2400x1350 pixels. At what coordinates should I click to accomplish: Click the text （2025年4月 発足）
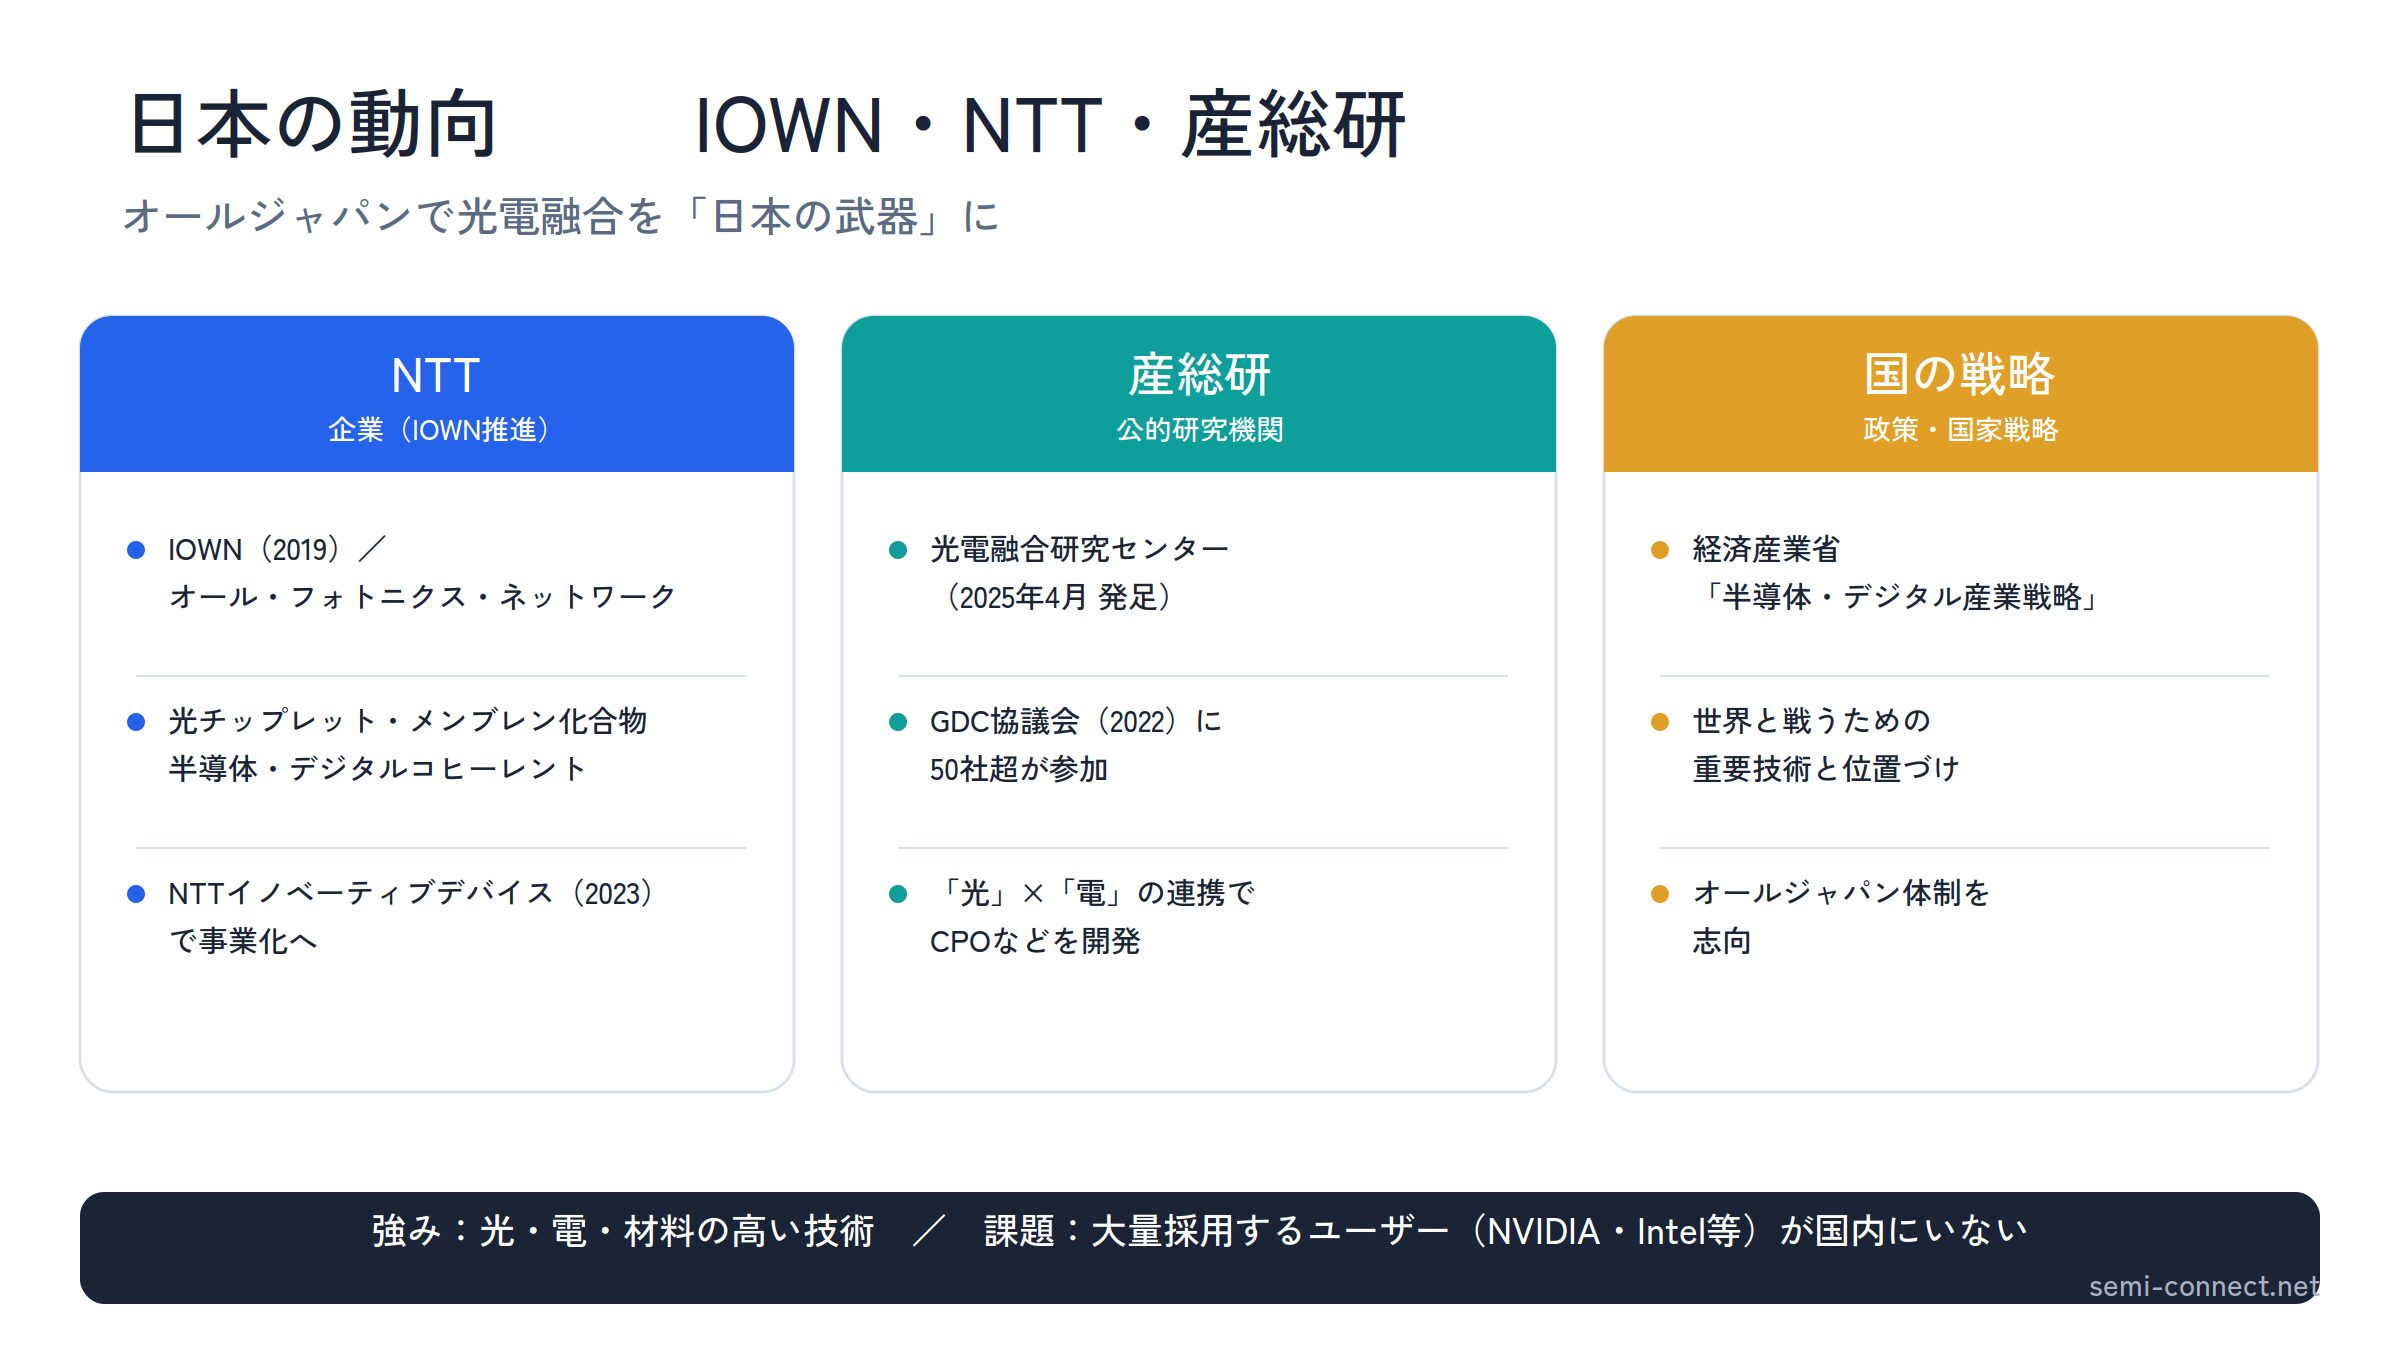tap(1059, 597)
